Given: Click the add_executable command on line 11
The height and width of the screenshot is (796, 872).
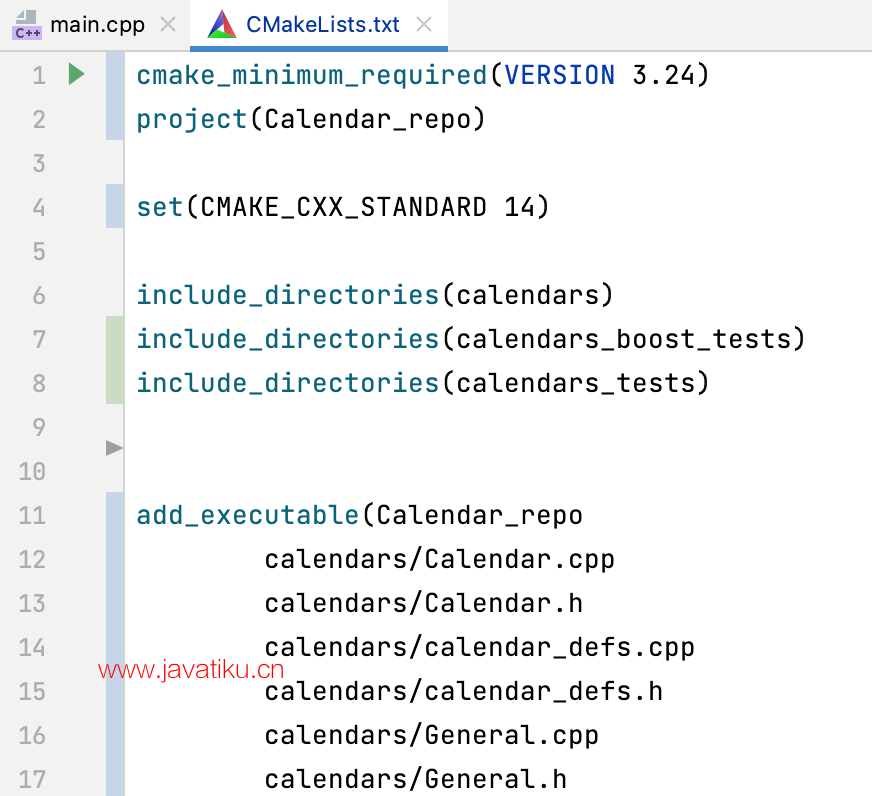Looking at the screenshot, I should pyautogui.click(x=248, y=515).
